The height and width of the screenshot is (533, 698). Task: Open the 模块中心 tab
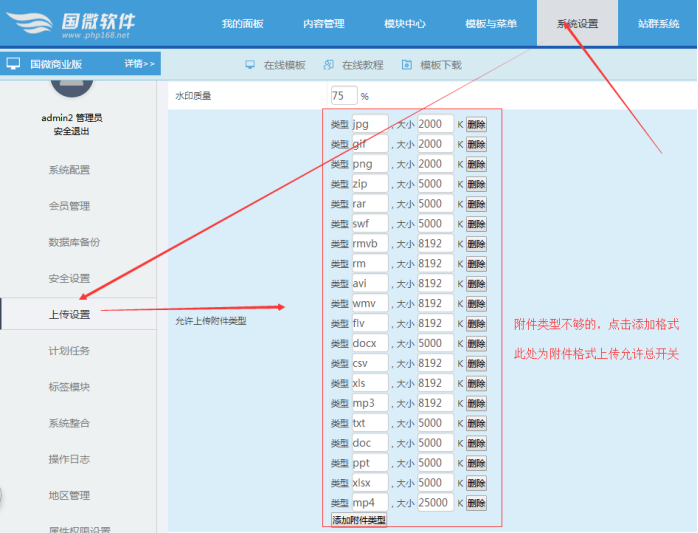[x=404, y=23]
